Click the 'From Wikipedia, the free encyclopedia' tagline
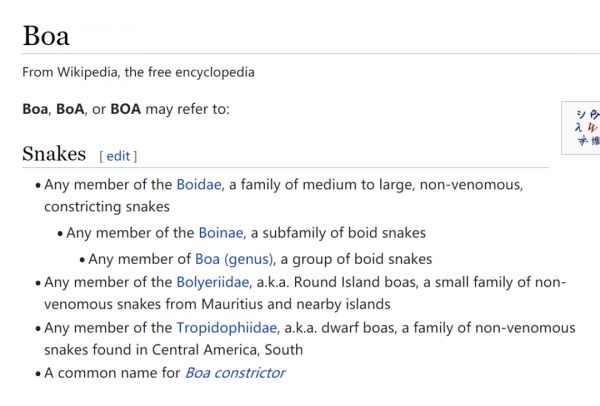 pos(138,72)
